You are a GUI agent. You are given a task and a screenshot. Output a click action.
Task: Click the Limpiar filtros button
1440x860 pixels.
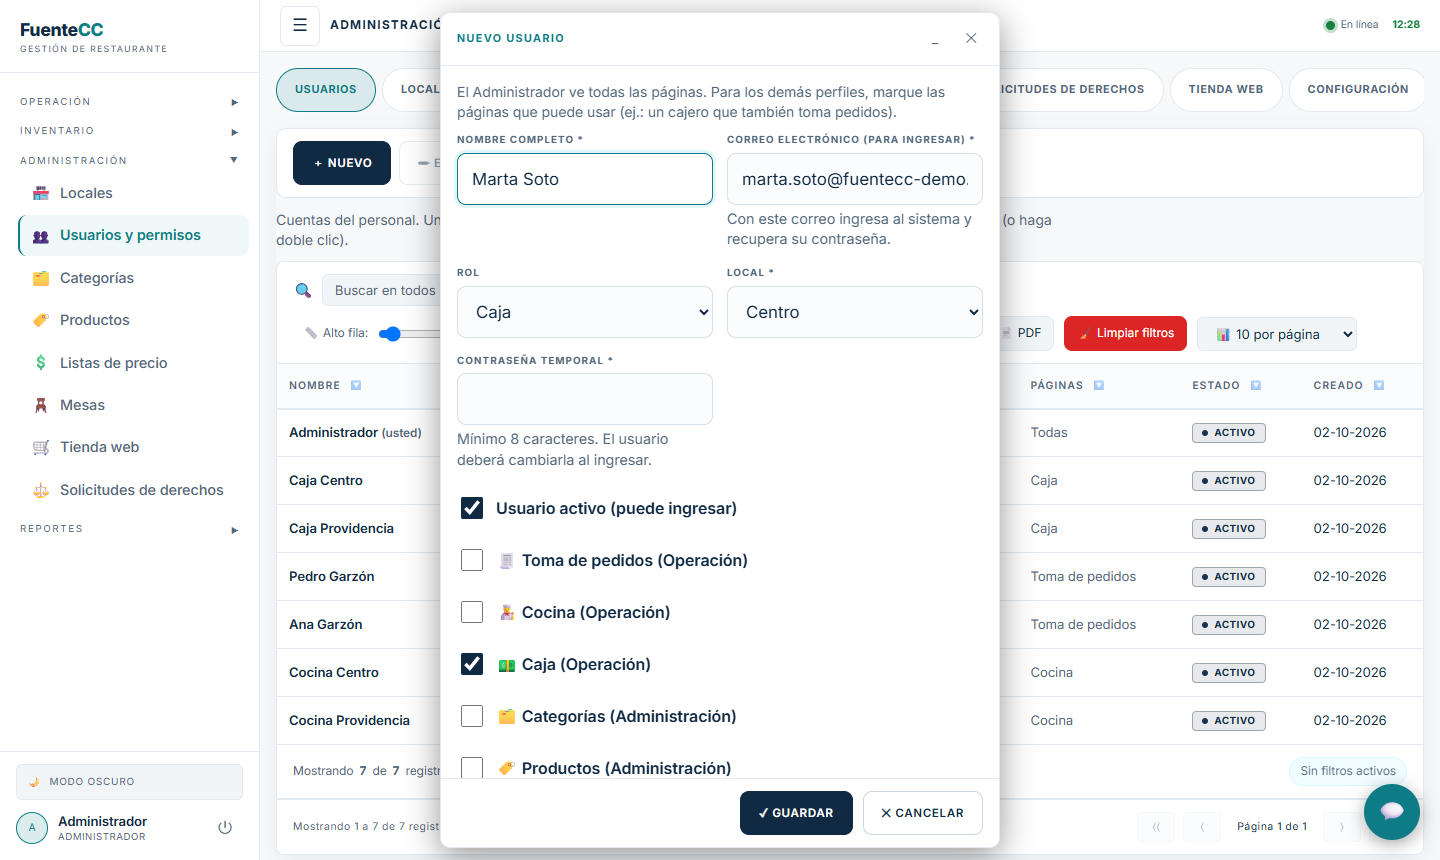pyautogui.click(x=1126, y=333)
